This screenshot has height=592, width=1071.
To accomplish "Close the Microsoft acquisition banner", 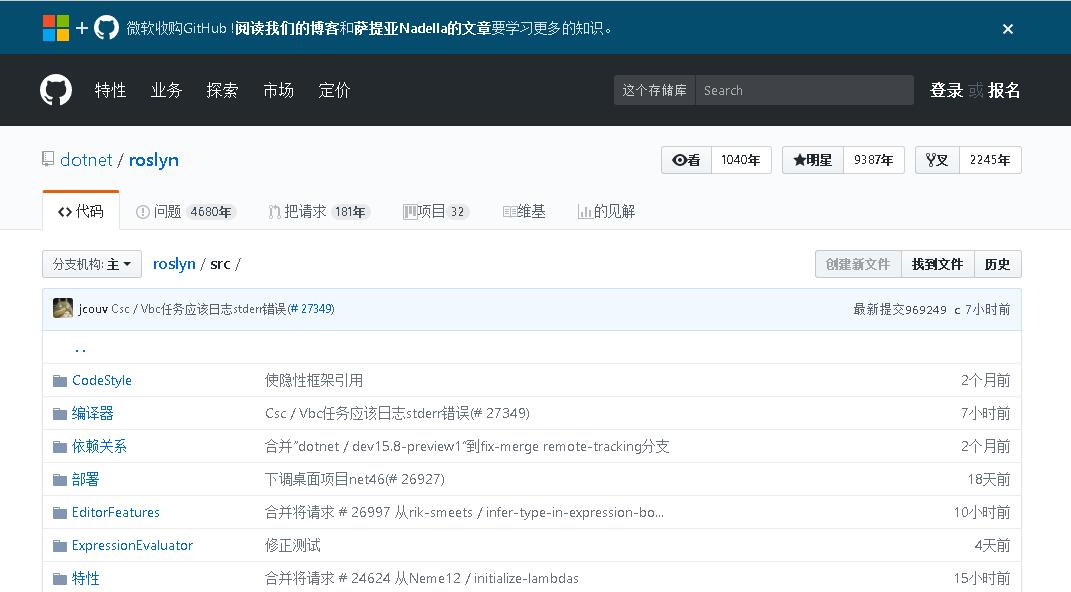I will pos(1007,29).
